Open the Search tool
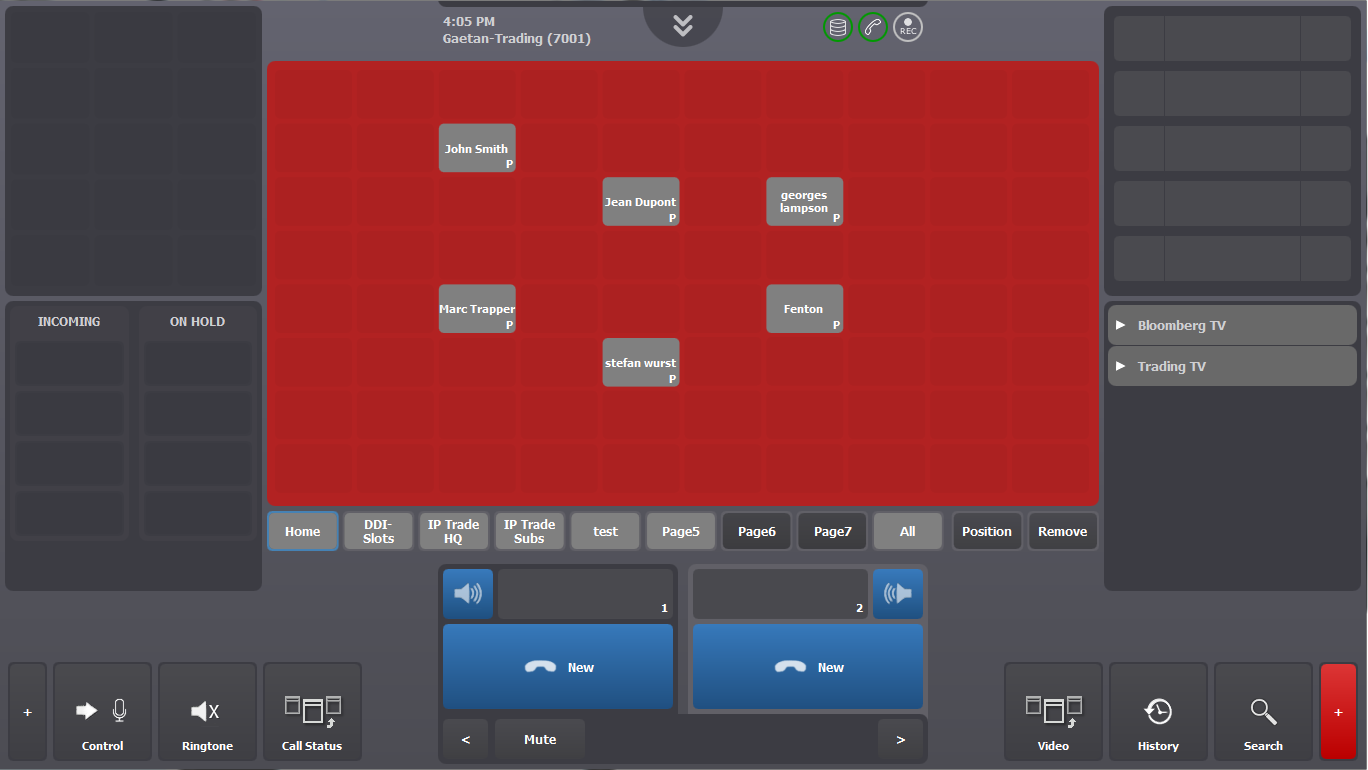1368x770 pixels. [x=1263, y=712]
